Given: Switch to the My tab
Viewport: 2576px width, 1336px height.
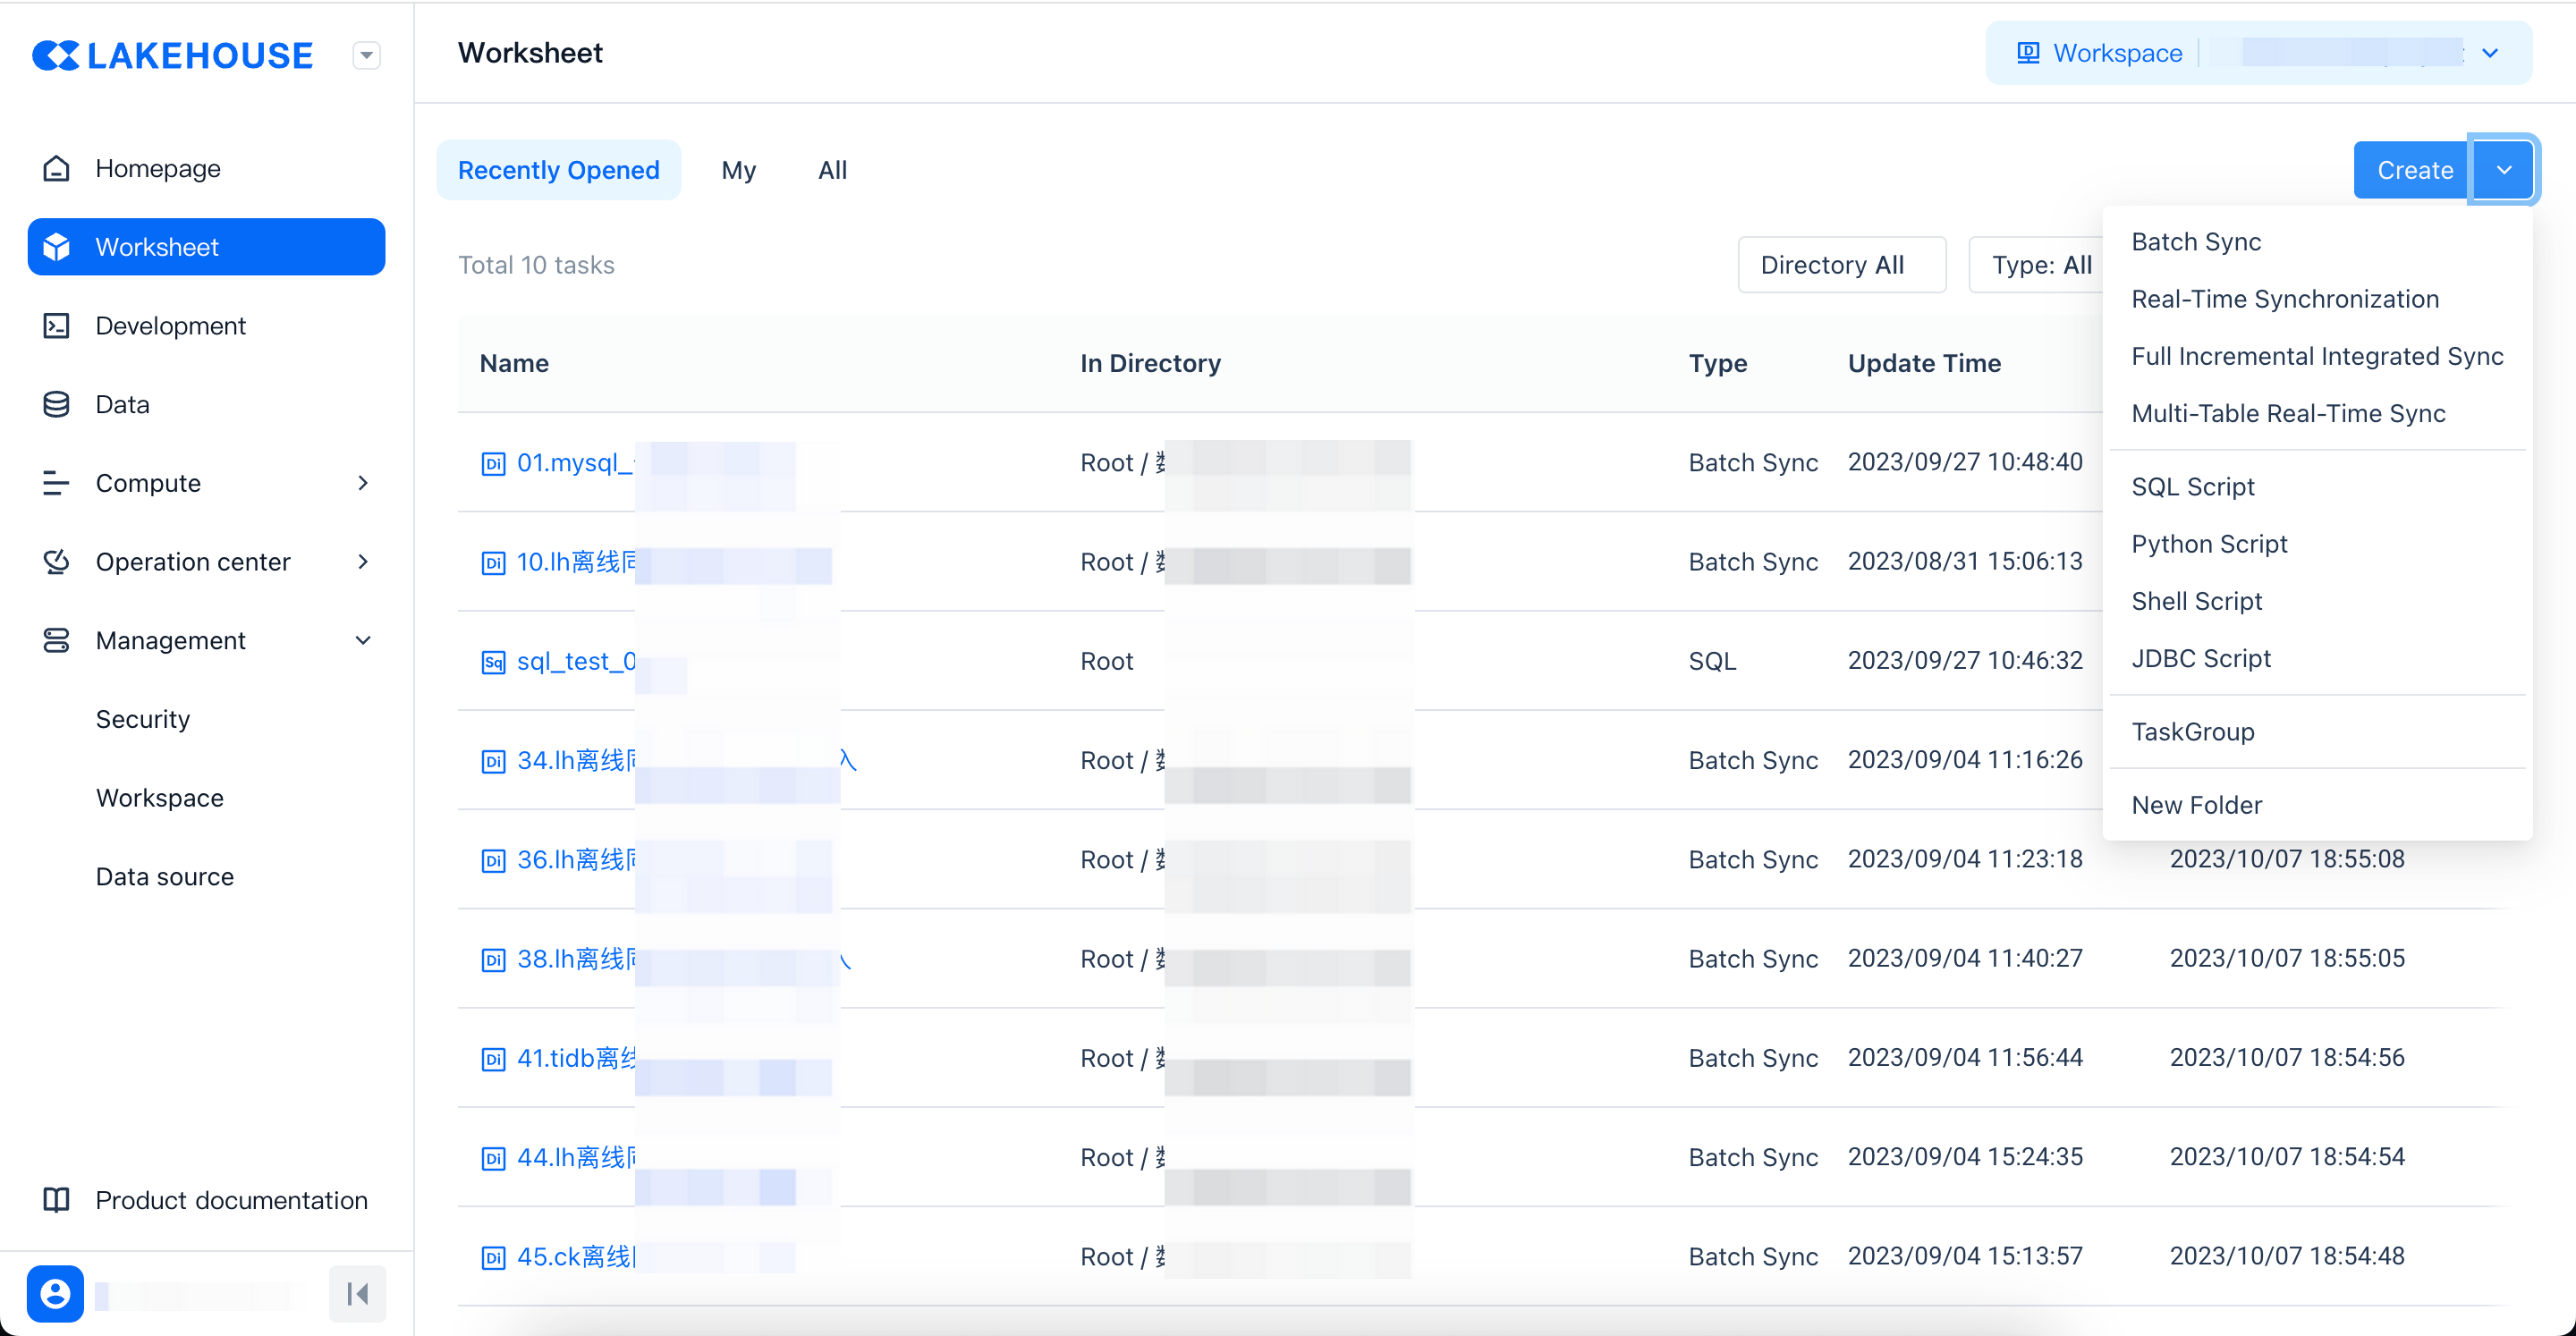Looking at the screenshot, I should (738, 170).
